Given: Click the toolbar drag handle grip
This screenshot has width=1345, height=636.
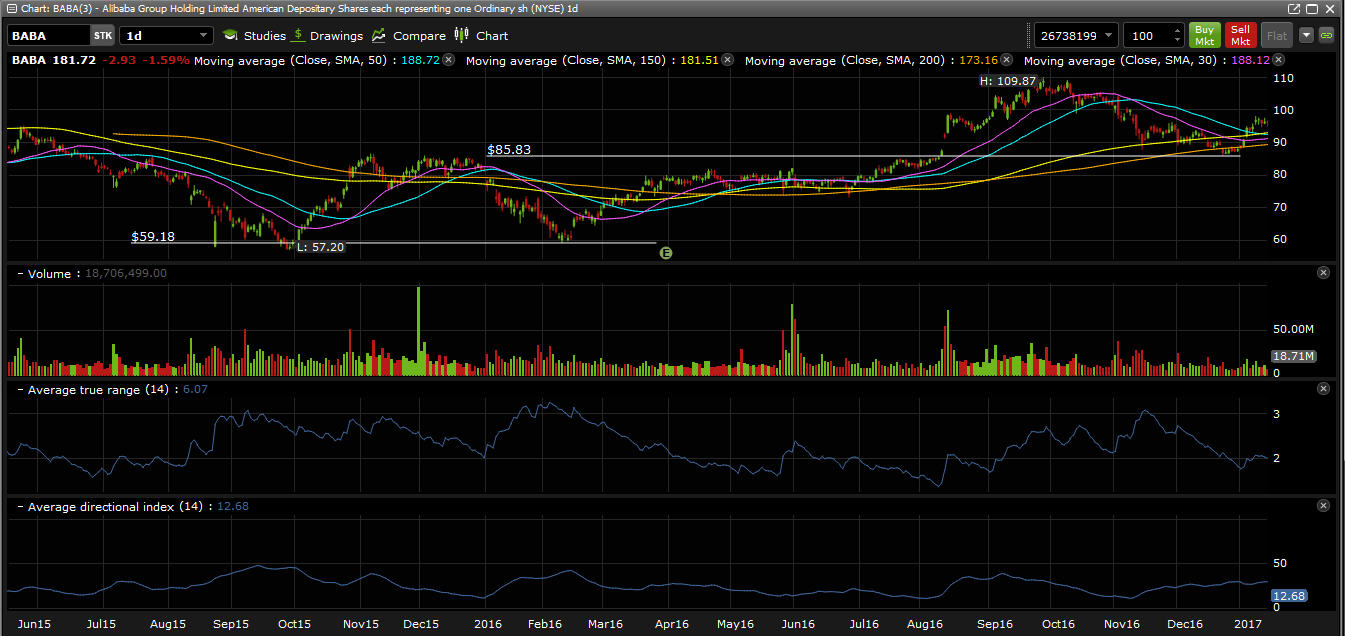Looking at the screenshot, I should 1028,35.
